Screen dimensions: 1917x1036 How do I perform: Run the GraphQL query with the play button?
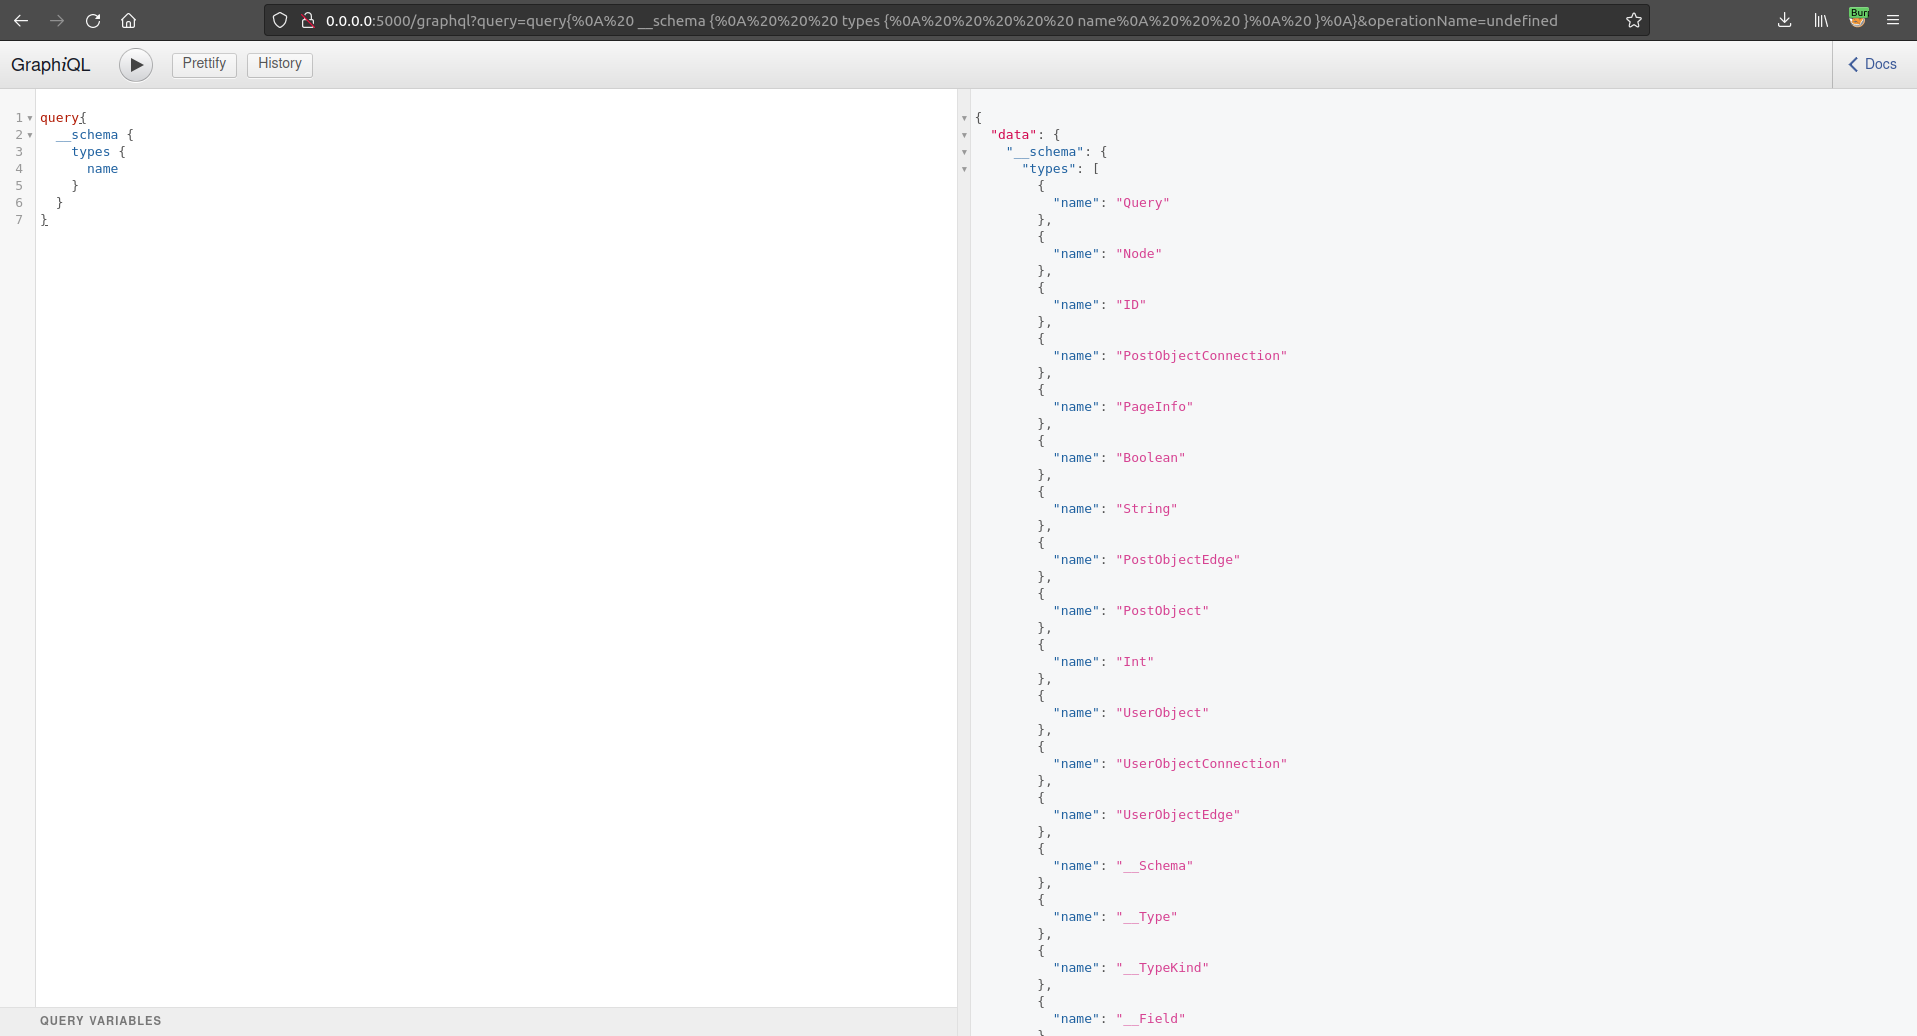click(x=136, y=65)
